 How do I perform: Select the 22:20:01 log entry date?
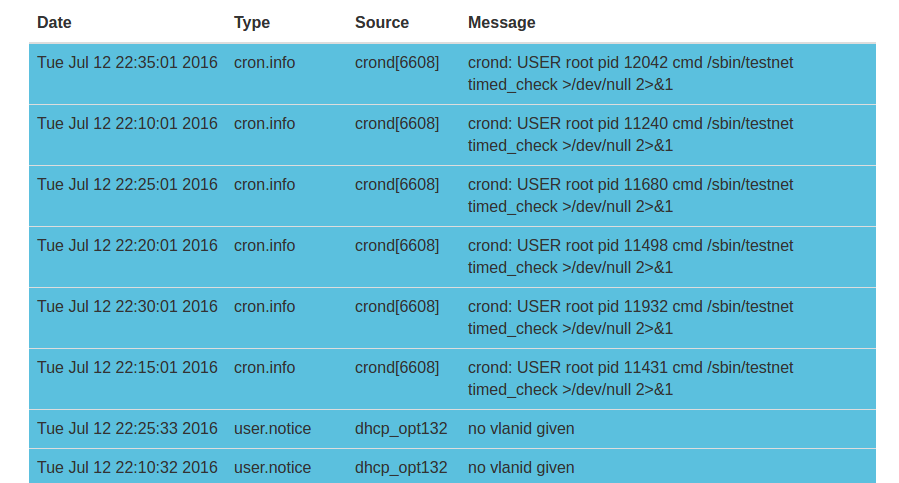point(127,246)
